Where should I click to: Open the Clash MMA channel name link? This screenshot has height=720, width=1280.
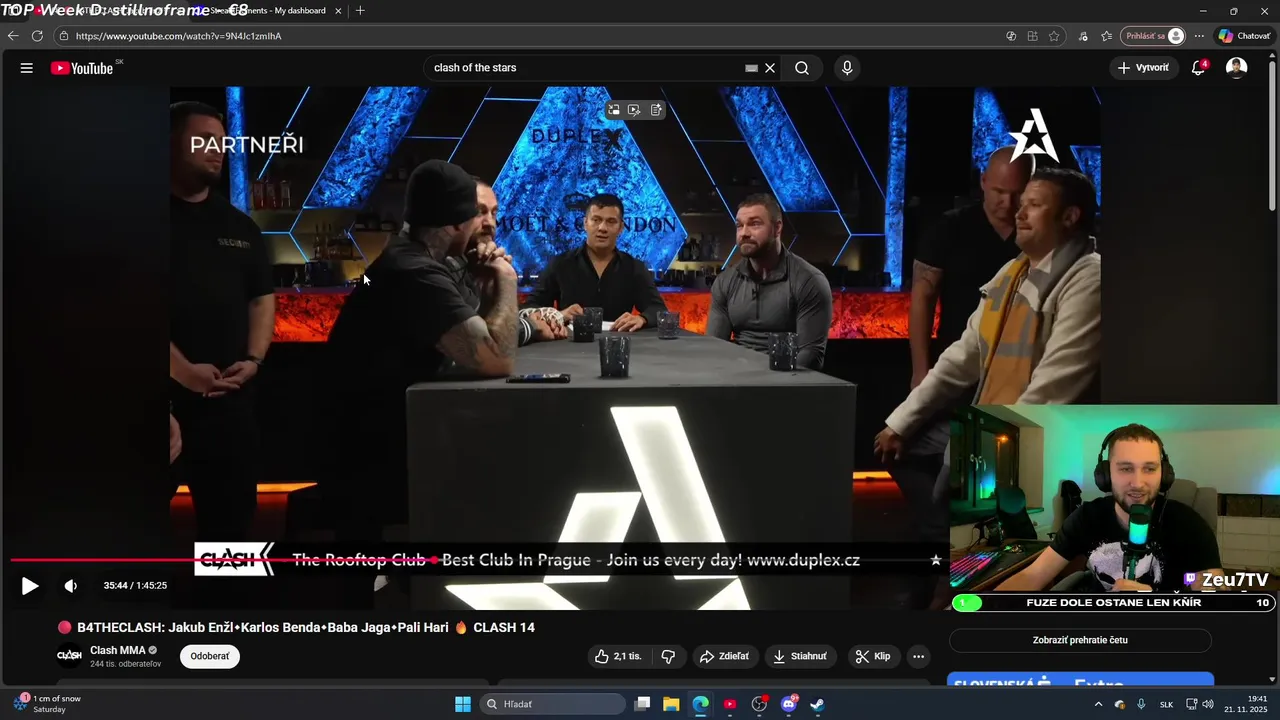click(x=118, y=650)
